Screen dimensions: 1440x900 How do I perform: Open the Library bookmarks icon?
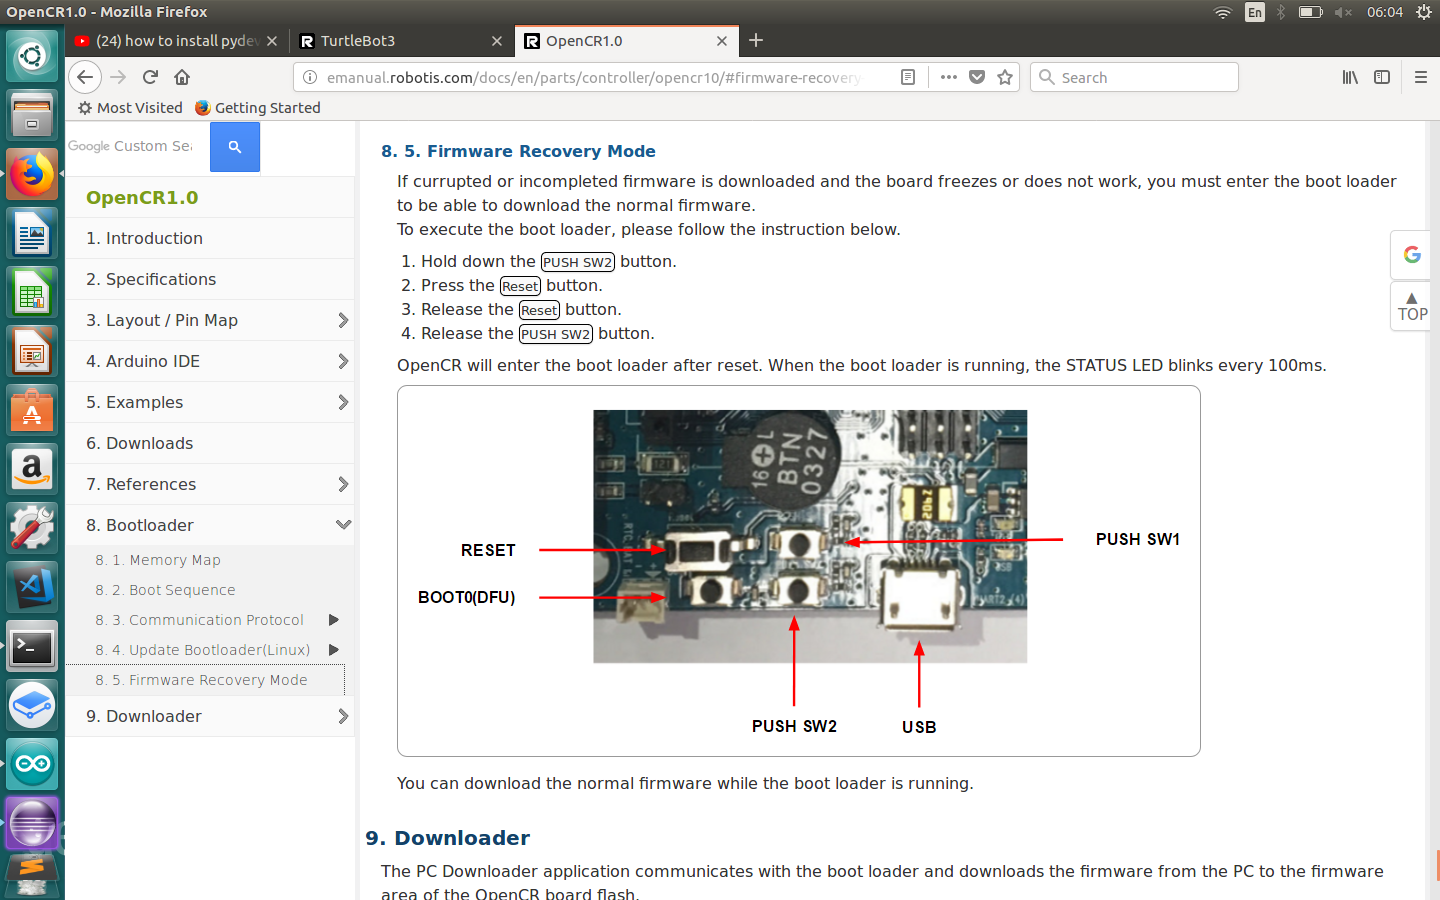point(1350,77)
